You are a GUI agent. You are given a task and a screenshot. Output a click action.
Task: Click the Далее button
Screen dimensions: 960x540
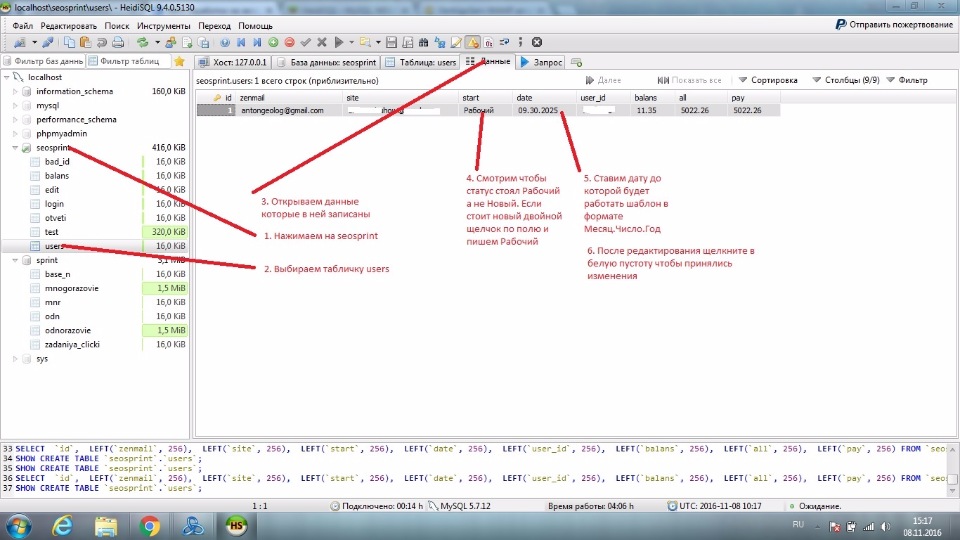(x=603, y=80)
